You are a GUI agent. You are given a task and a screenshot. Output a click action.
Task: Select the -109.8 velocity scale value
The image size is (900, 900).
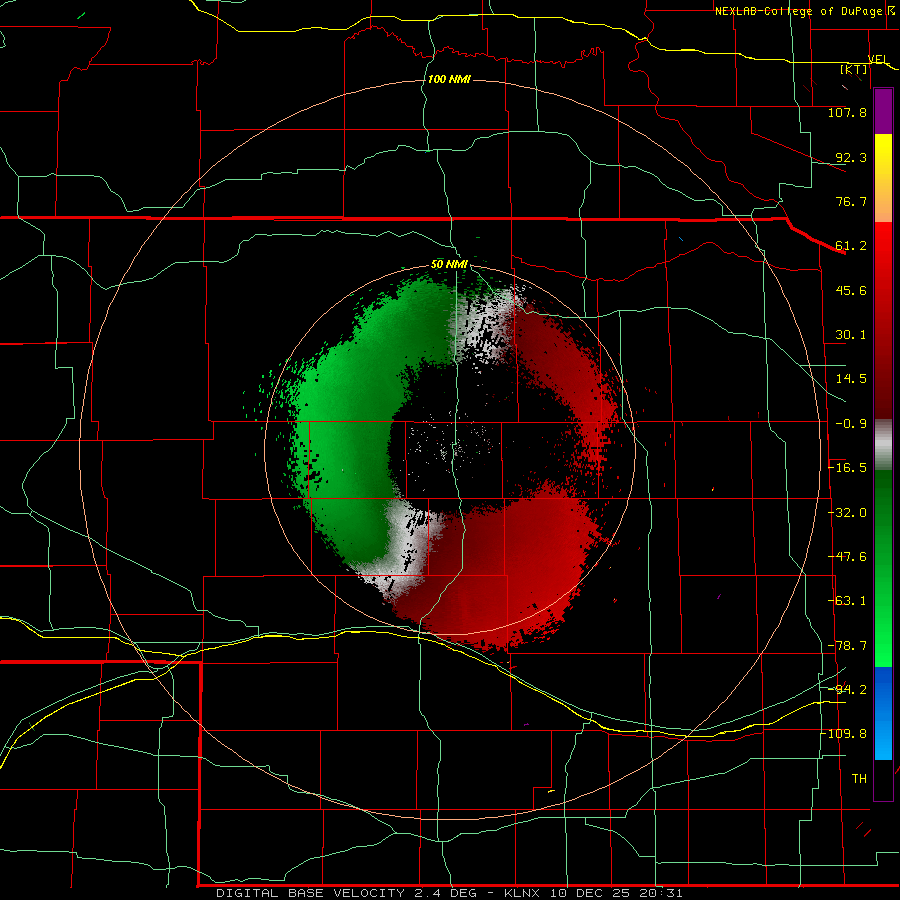[844, 734]
